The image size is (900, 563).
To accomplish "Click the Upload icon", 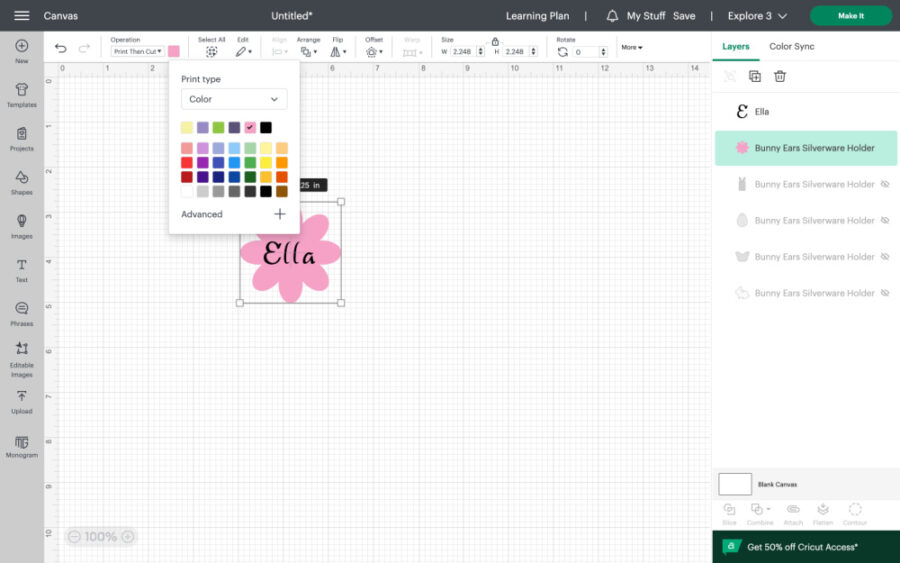I will tap(21, 401).
